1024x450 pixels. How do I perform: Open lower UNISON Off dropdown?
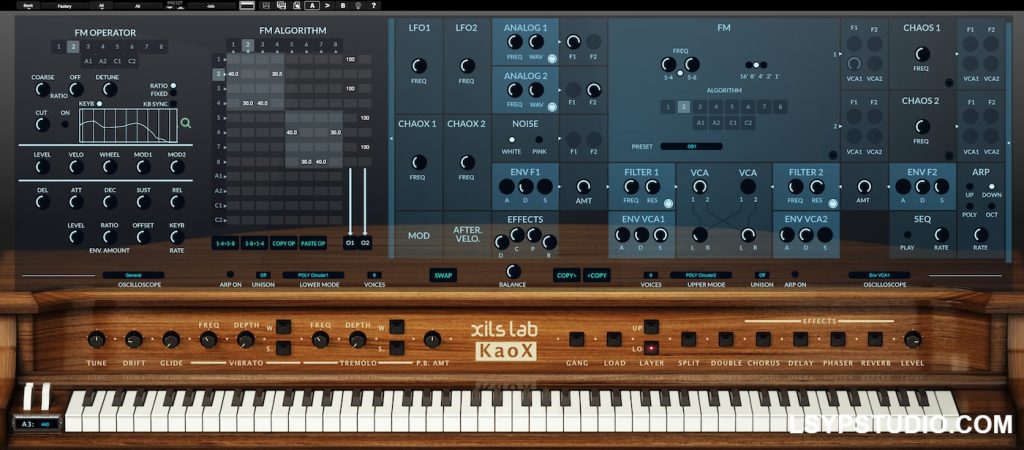[x=263, y=275]
